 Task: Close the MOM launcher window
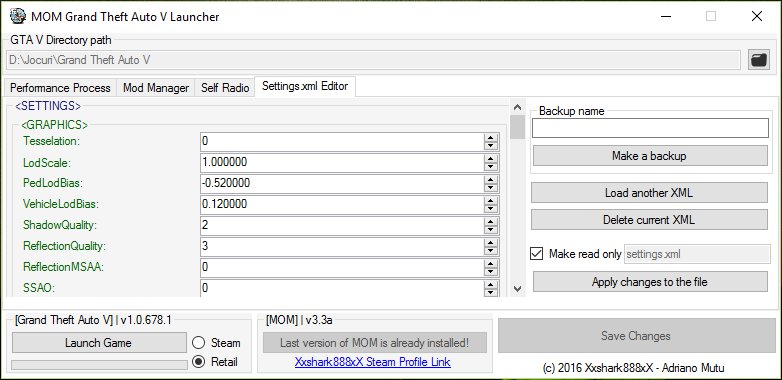pos(757,16)
